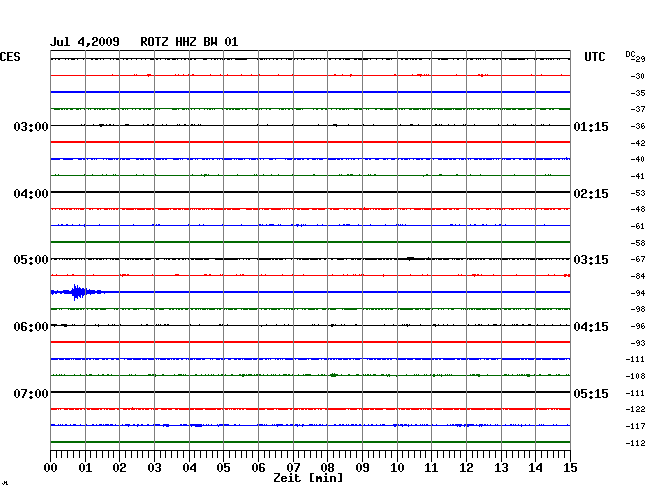Screen dimensions: 650x494
Task: Click the DC offset value -40
Action: point(638,159)
